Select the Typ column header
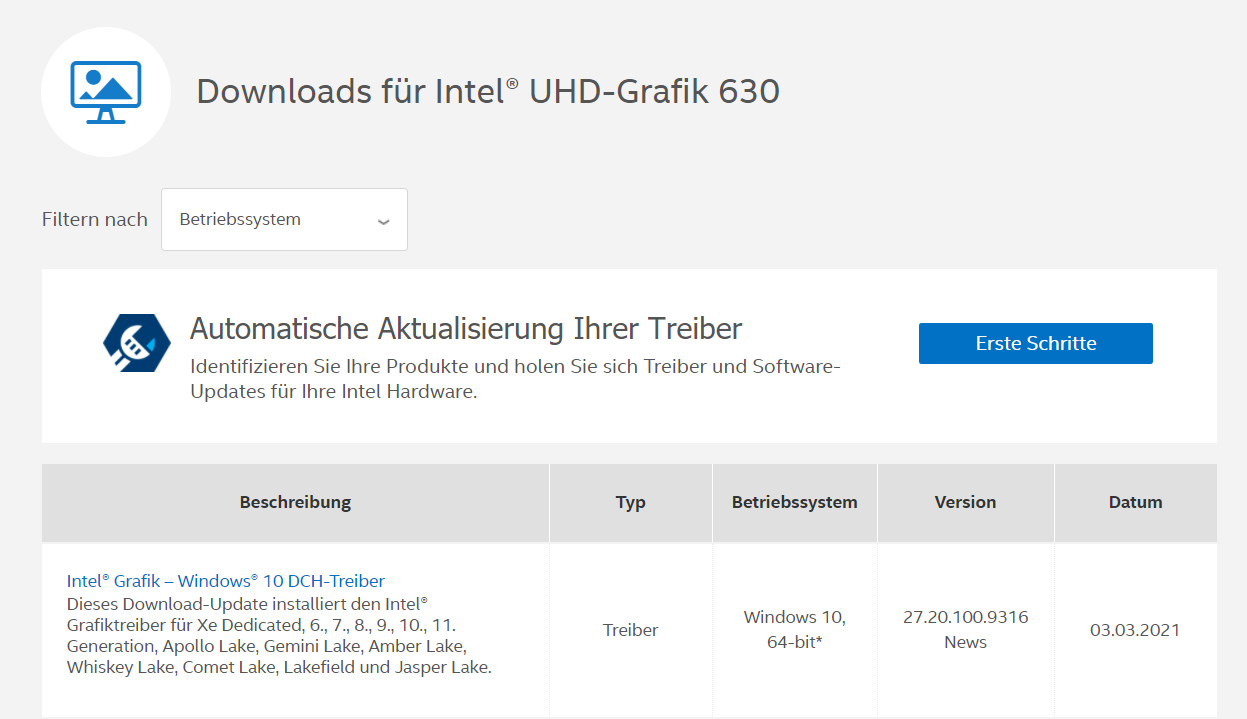The height and width of the screenshot is (719, 1247). [x=630, y=502]
